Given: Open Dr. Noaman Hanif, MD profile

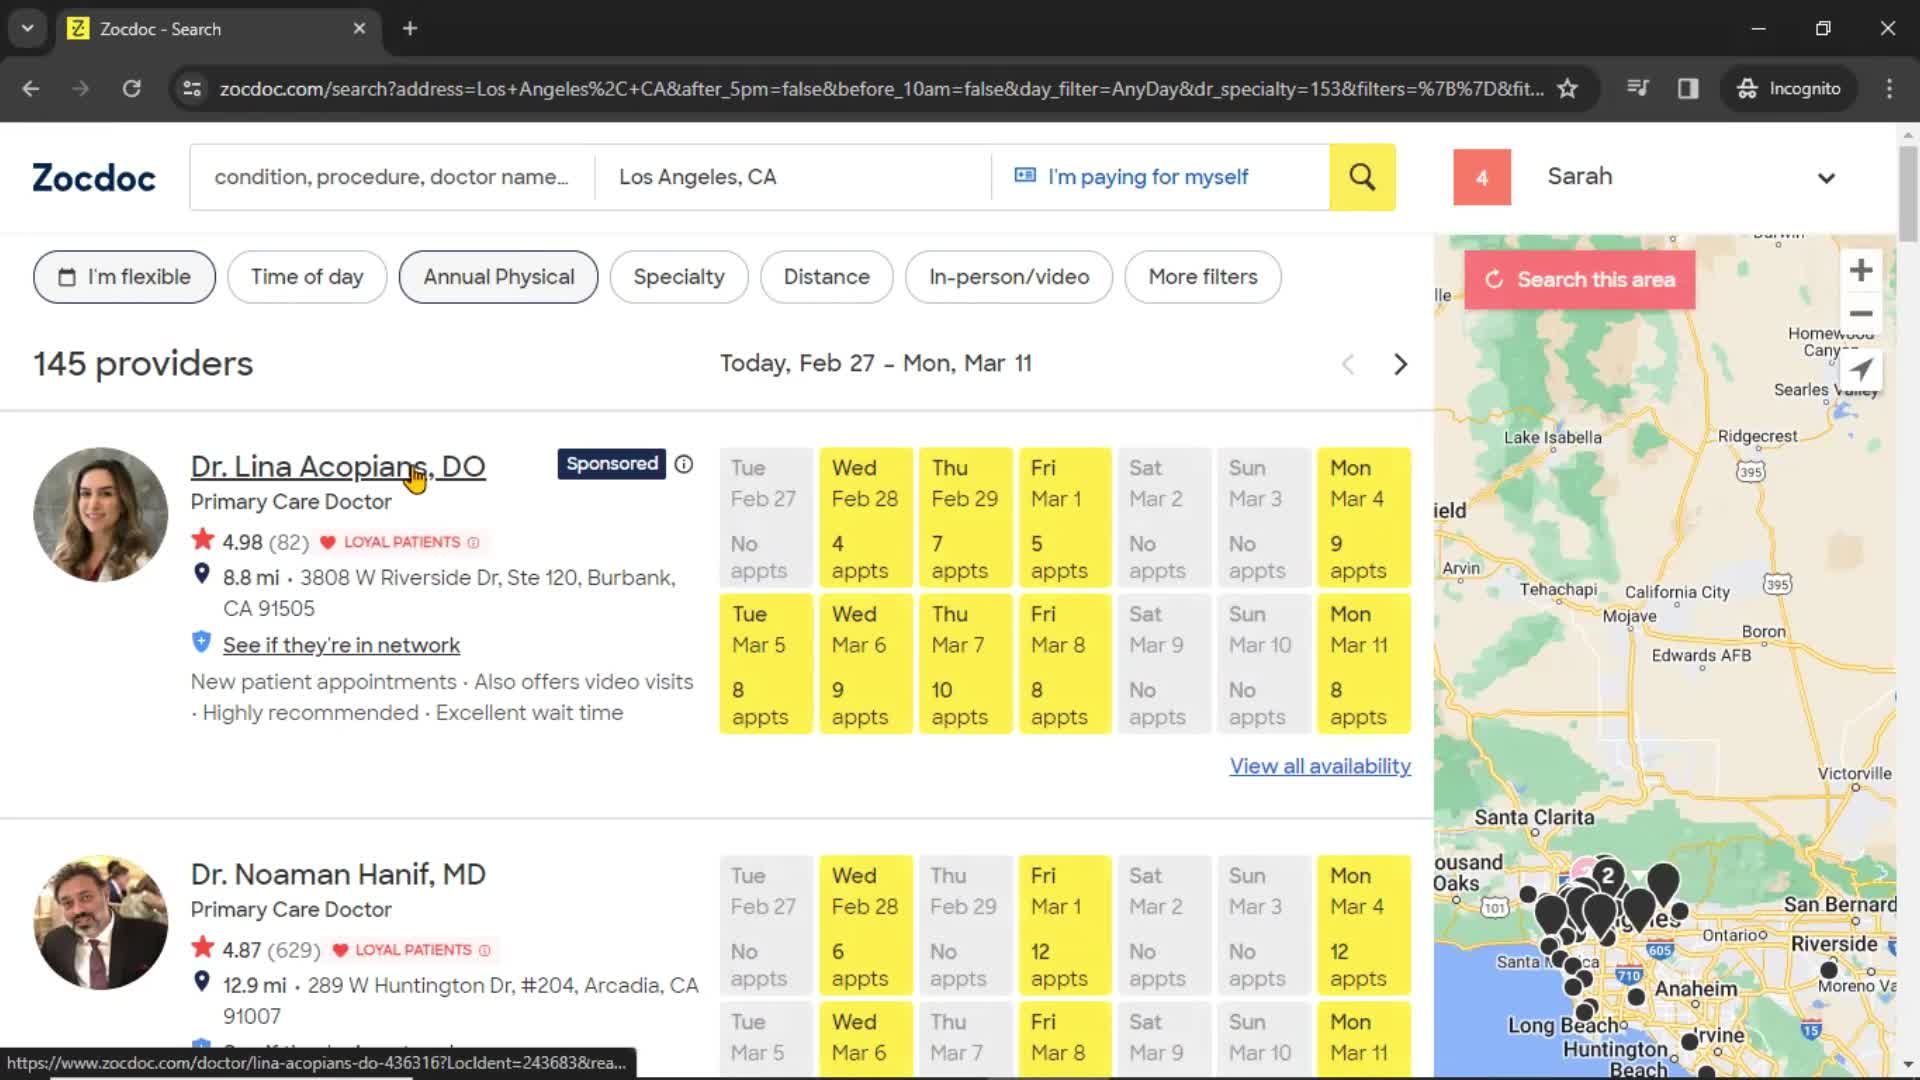Looking at the screenshot, I should point(338,874).
